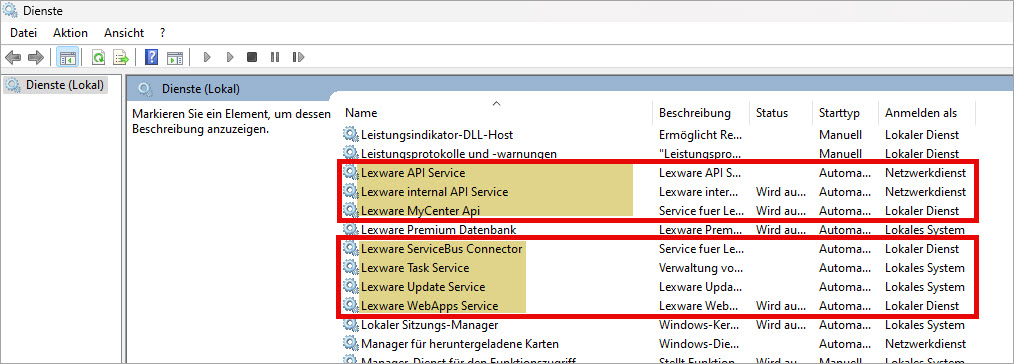
Task: Click the Back arrow toolbar icon
Action: pos(12,58)
